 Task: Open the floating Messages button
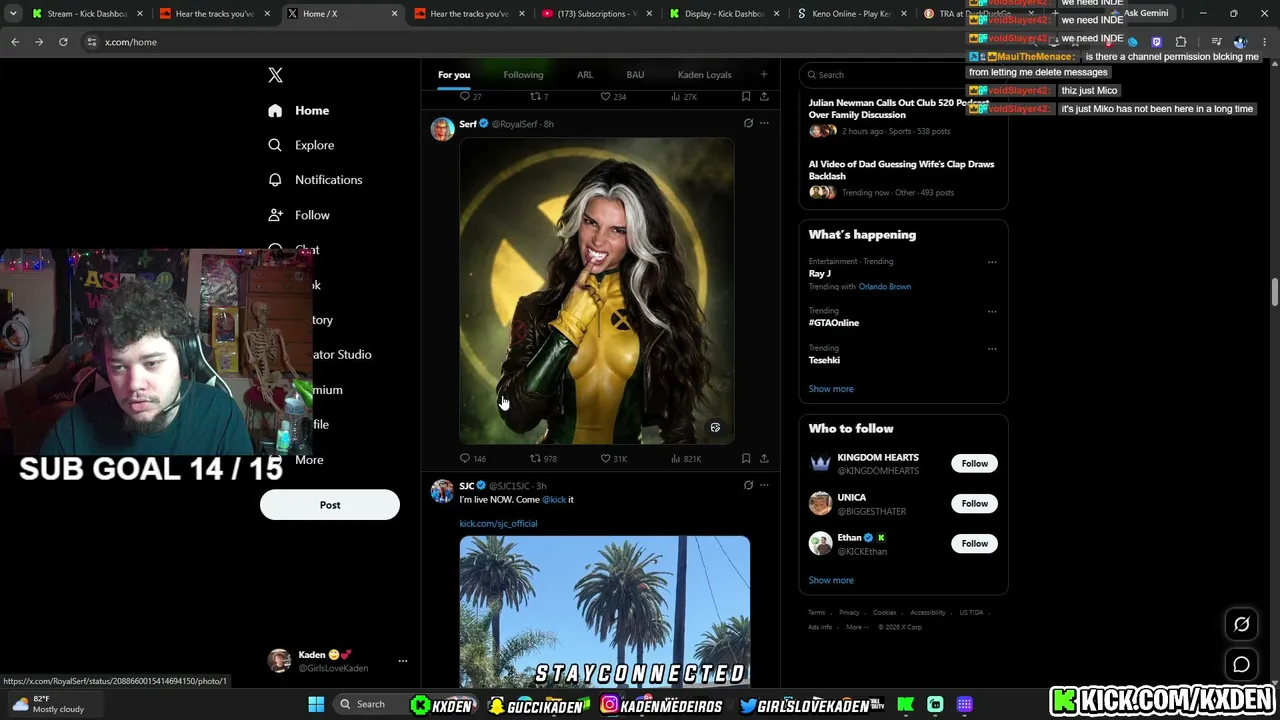[1241, 664]
